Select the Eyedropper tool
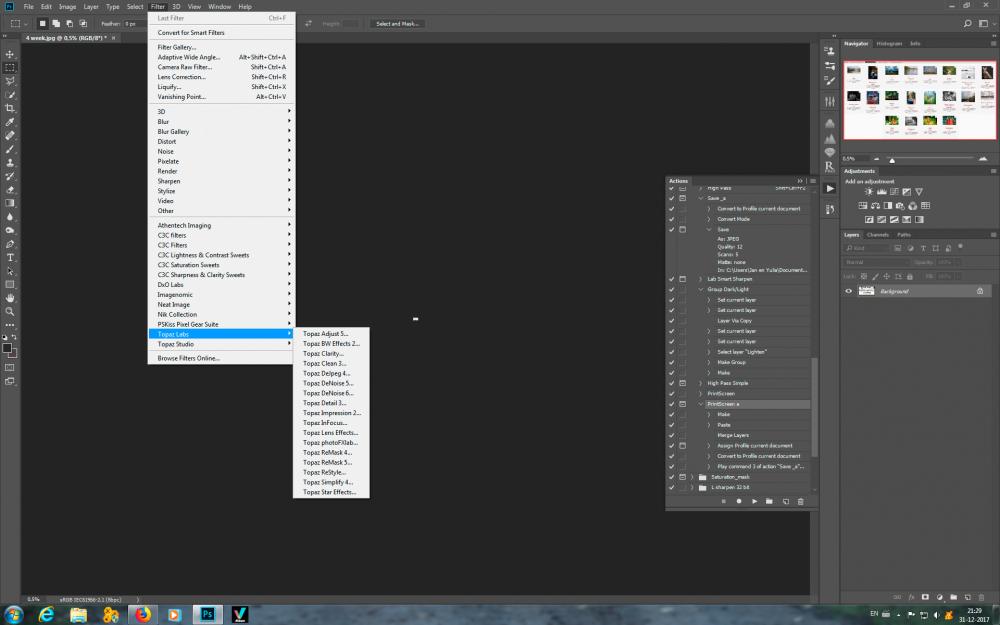This screenshot has width=1000, height=625. coord(10,122)
